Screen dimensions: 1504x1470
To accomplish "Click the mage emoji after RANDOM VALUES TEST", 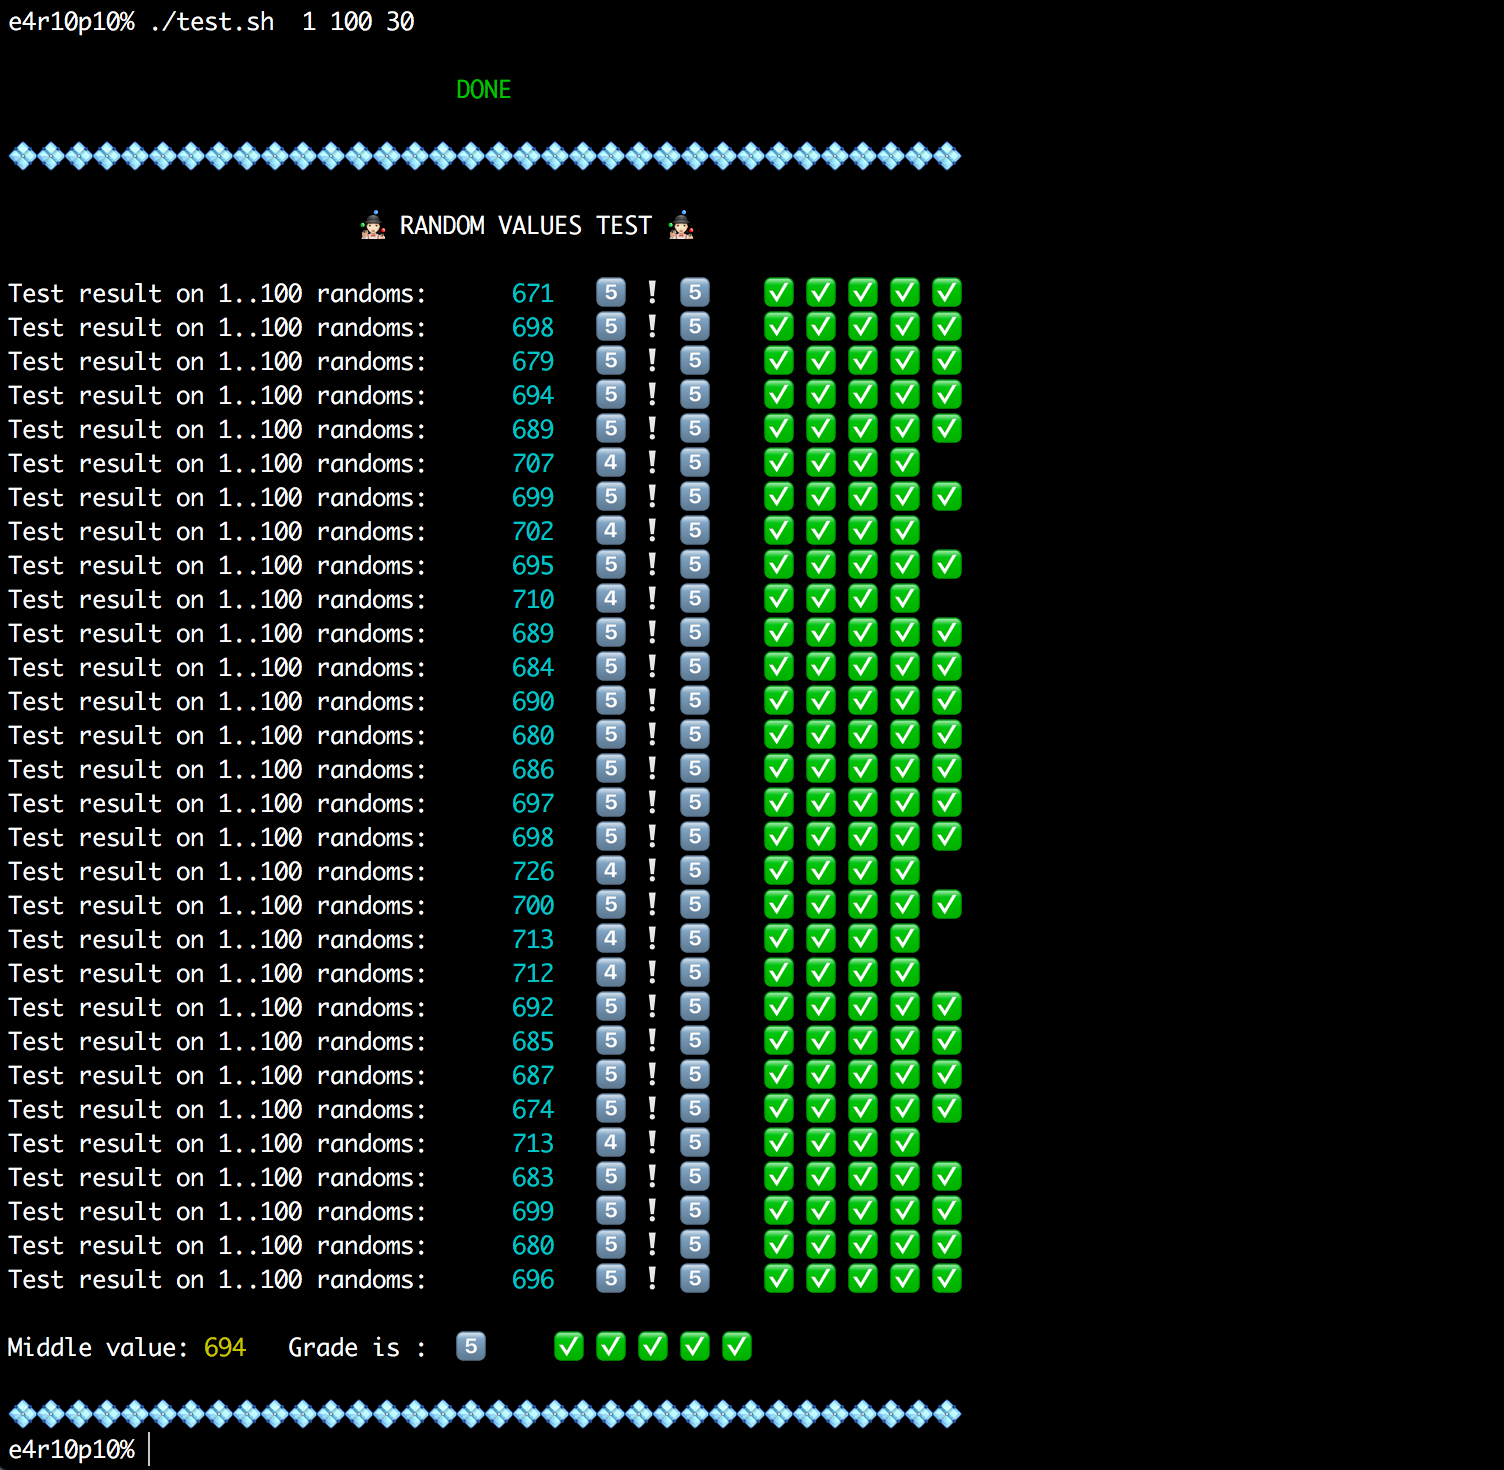I will [681, 225].
